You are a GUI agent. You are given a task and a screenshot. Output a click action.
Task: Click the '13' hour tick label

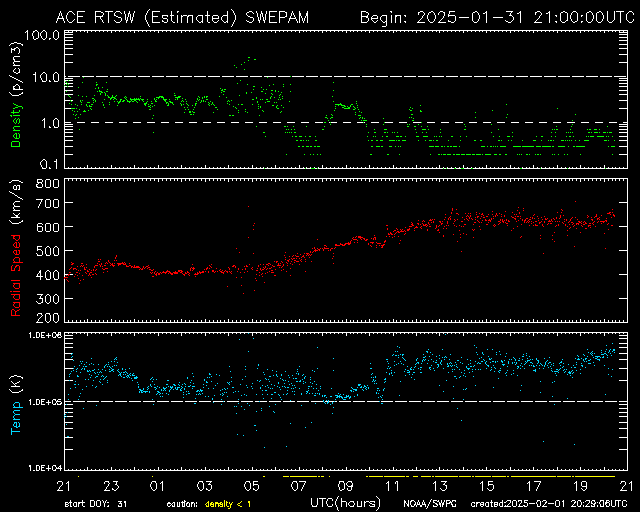(x=440, y=486)
